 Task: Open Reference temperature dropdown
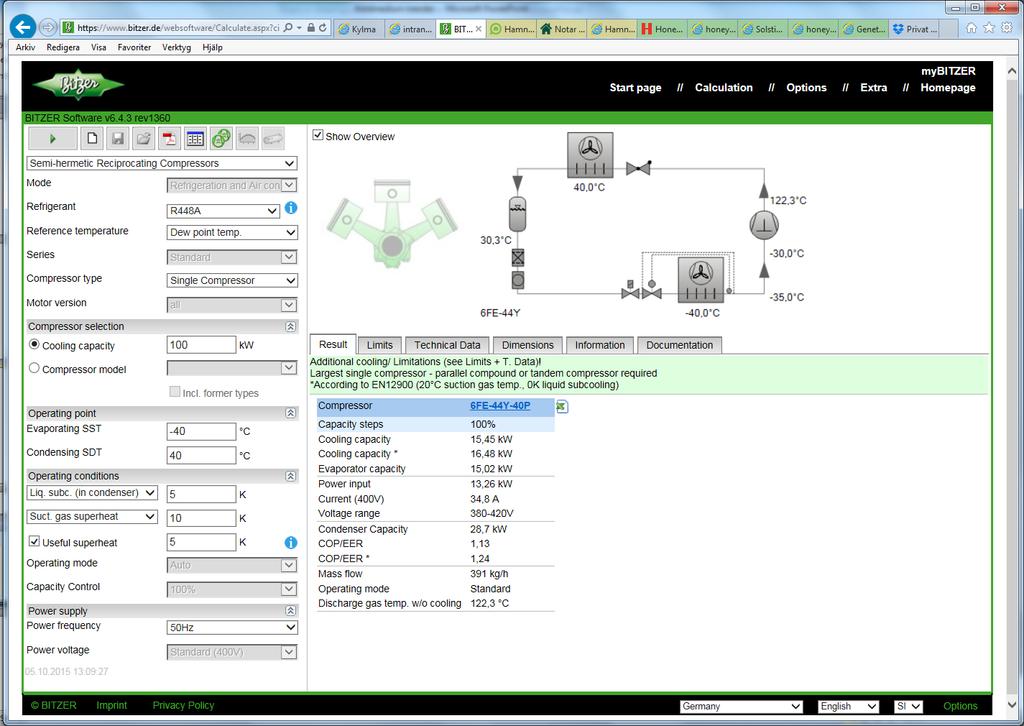click(232, 232)
